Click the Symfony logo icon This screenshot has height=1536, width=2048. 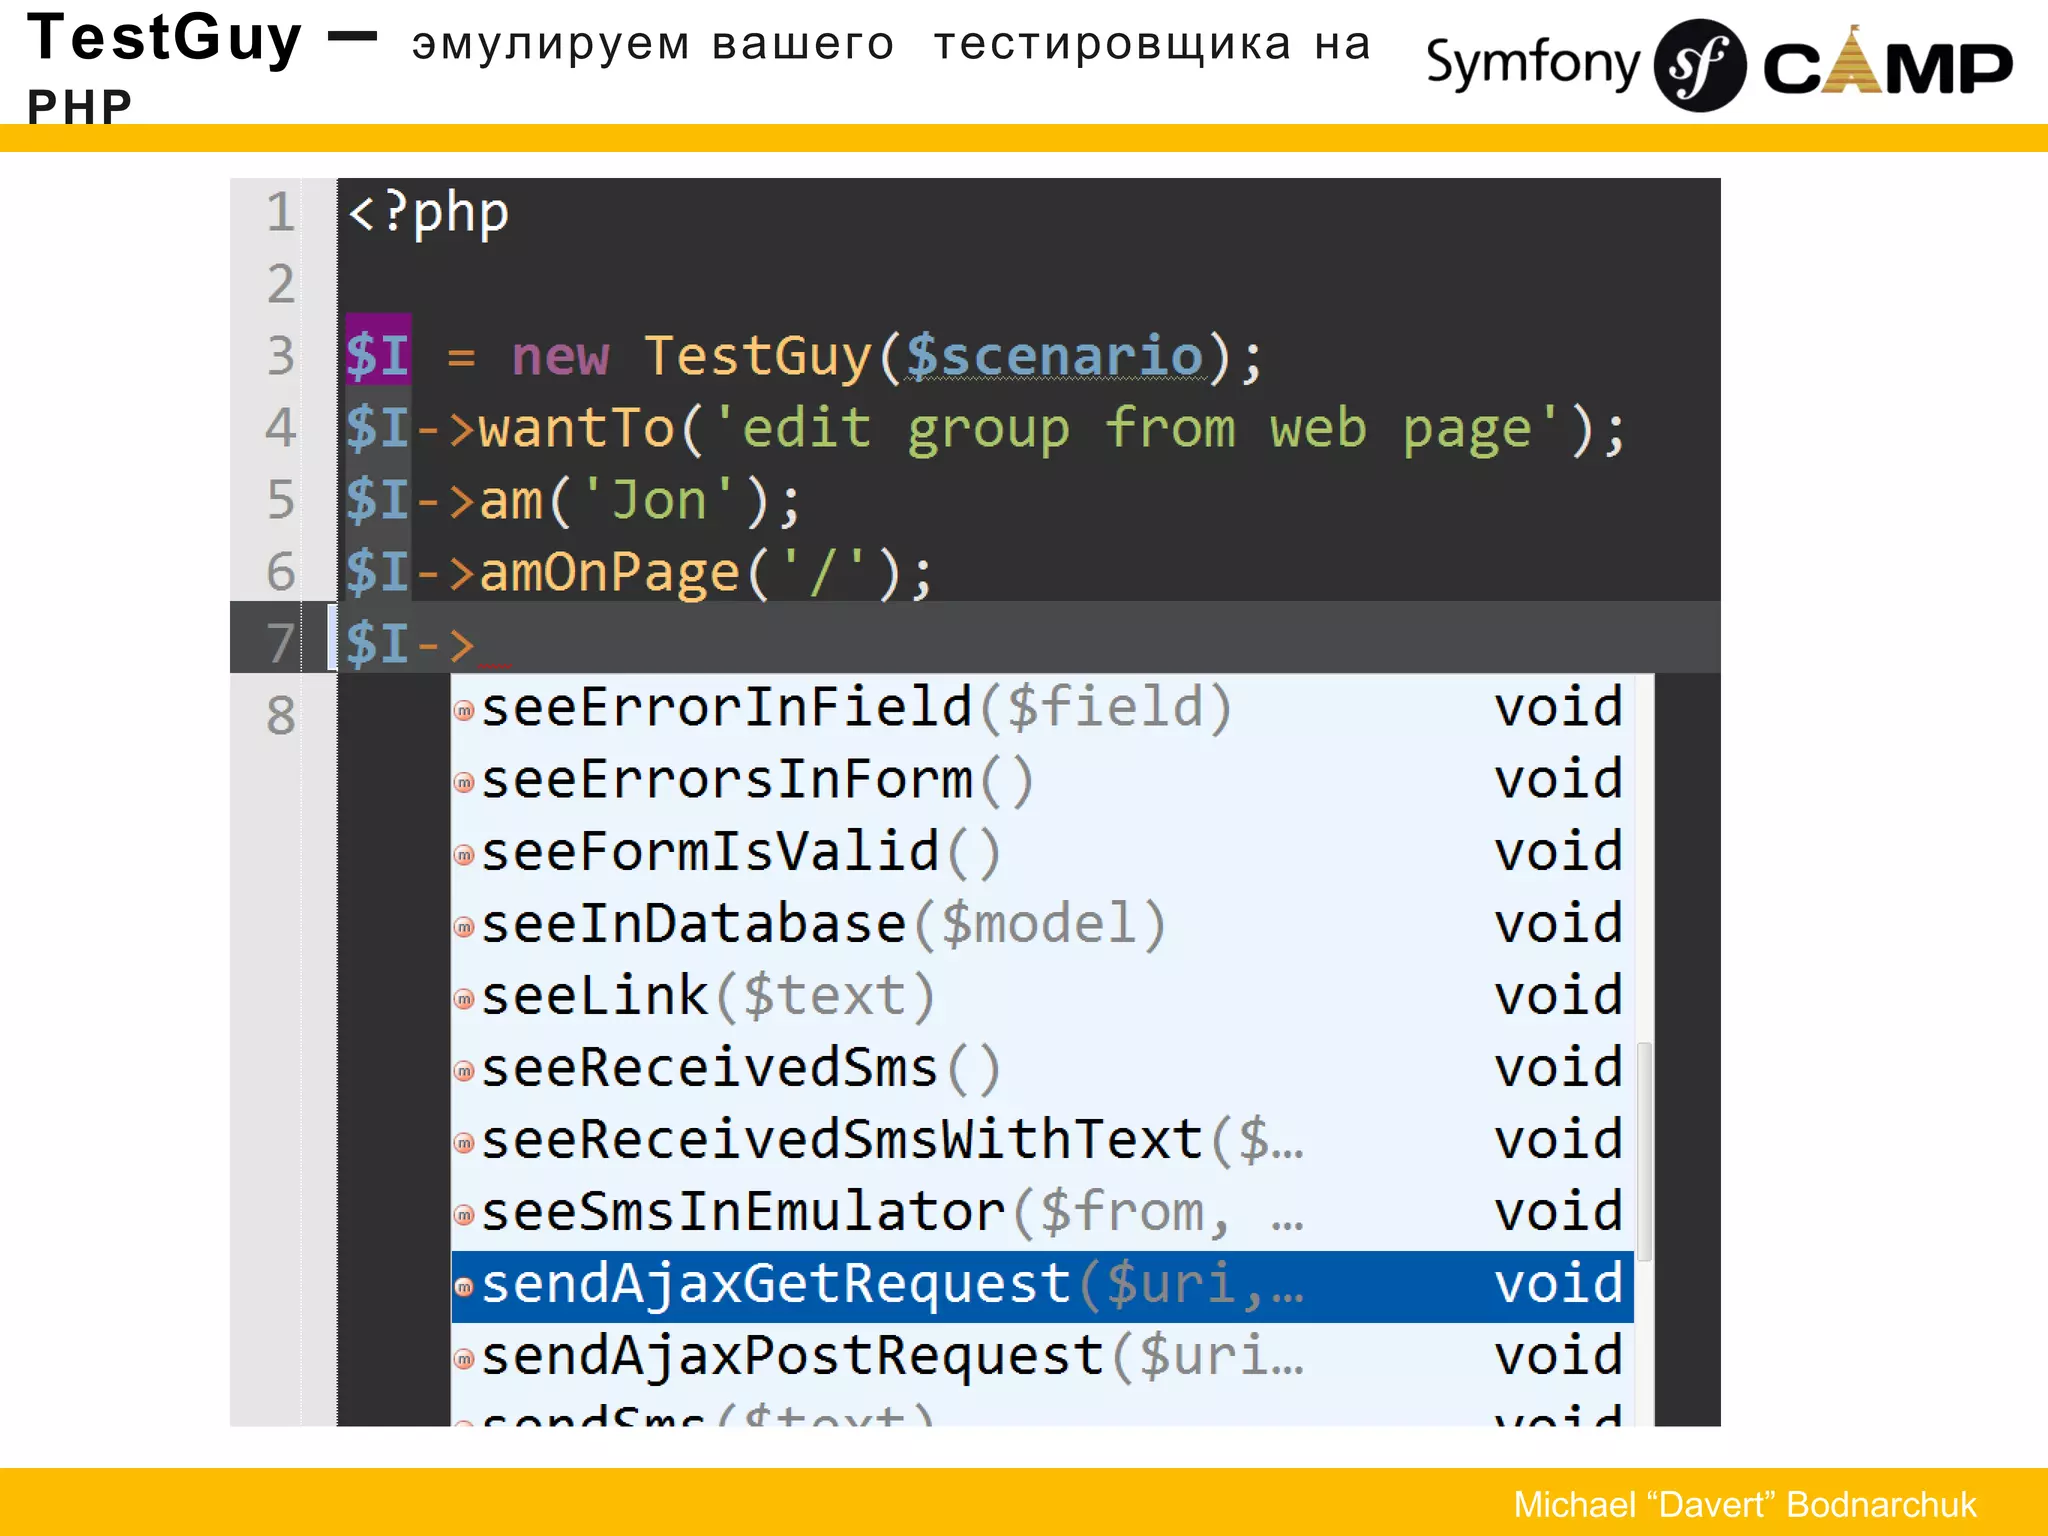pos(1700,66)
